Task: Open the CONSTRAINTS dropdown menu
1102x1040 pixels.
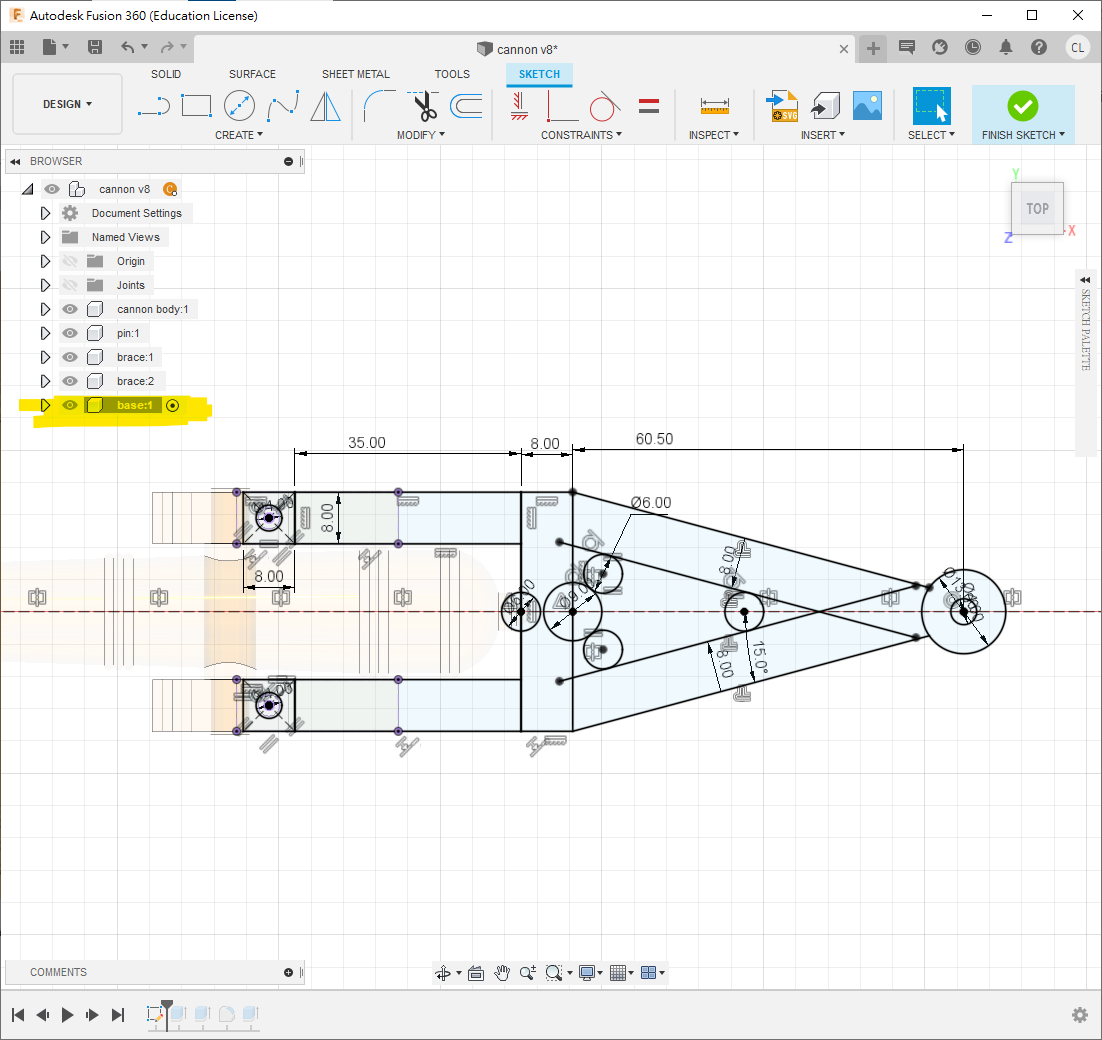Action: tap(581, 135)
